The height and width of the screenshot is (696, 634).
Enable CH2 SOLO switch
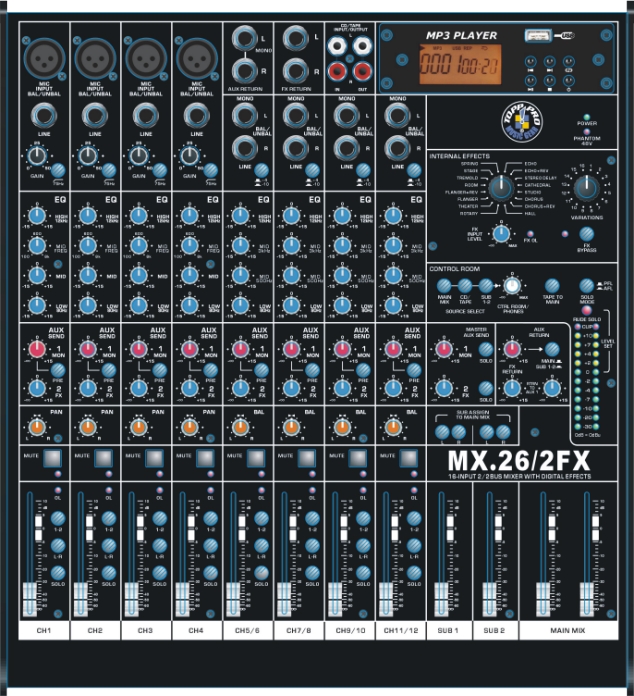click(x=109, y=573)
